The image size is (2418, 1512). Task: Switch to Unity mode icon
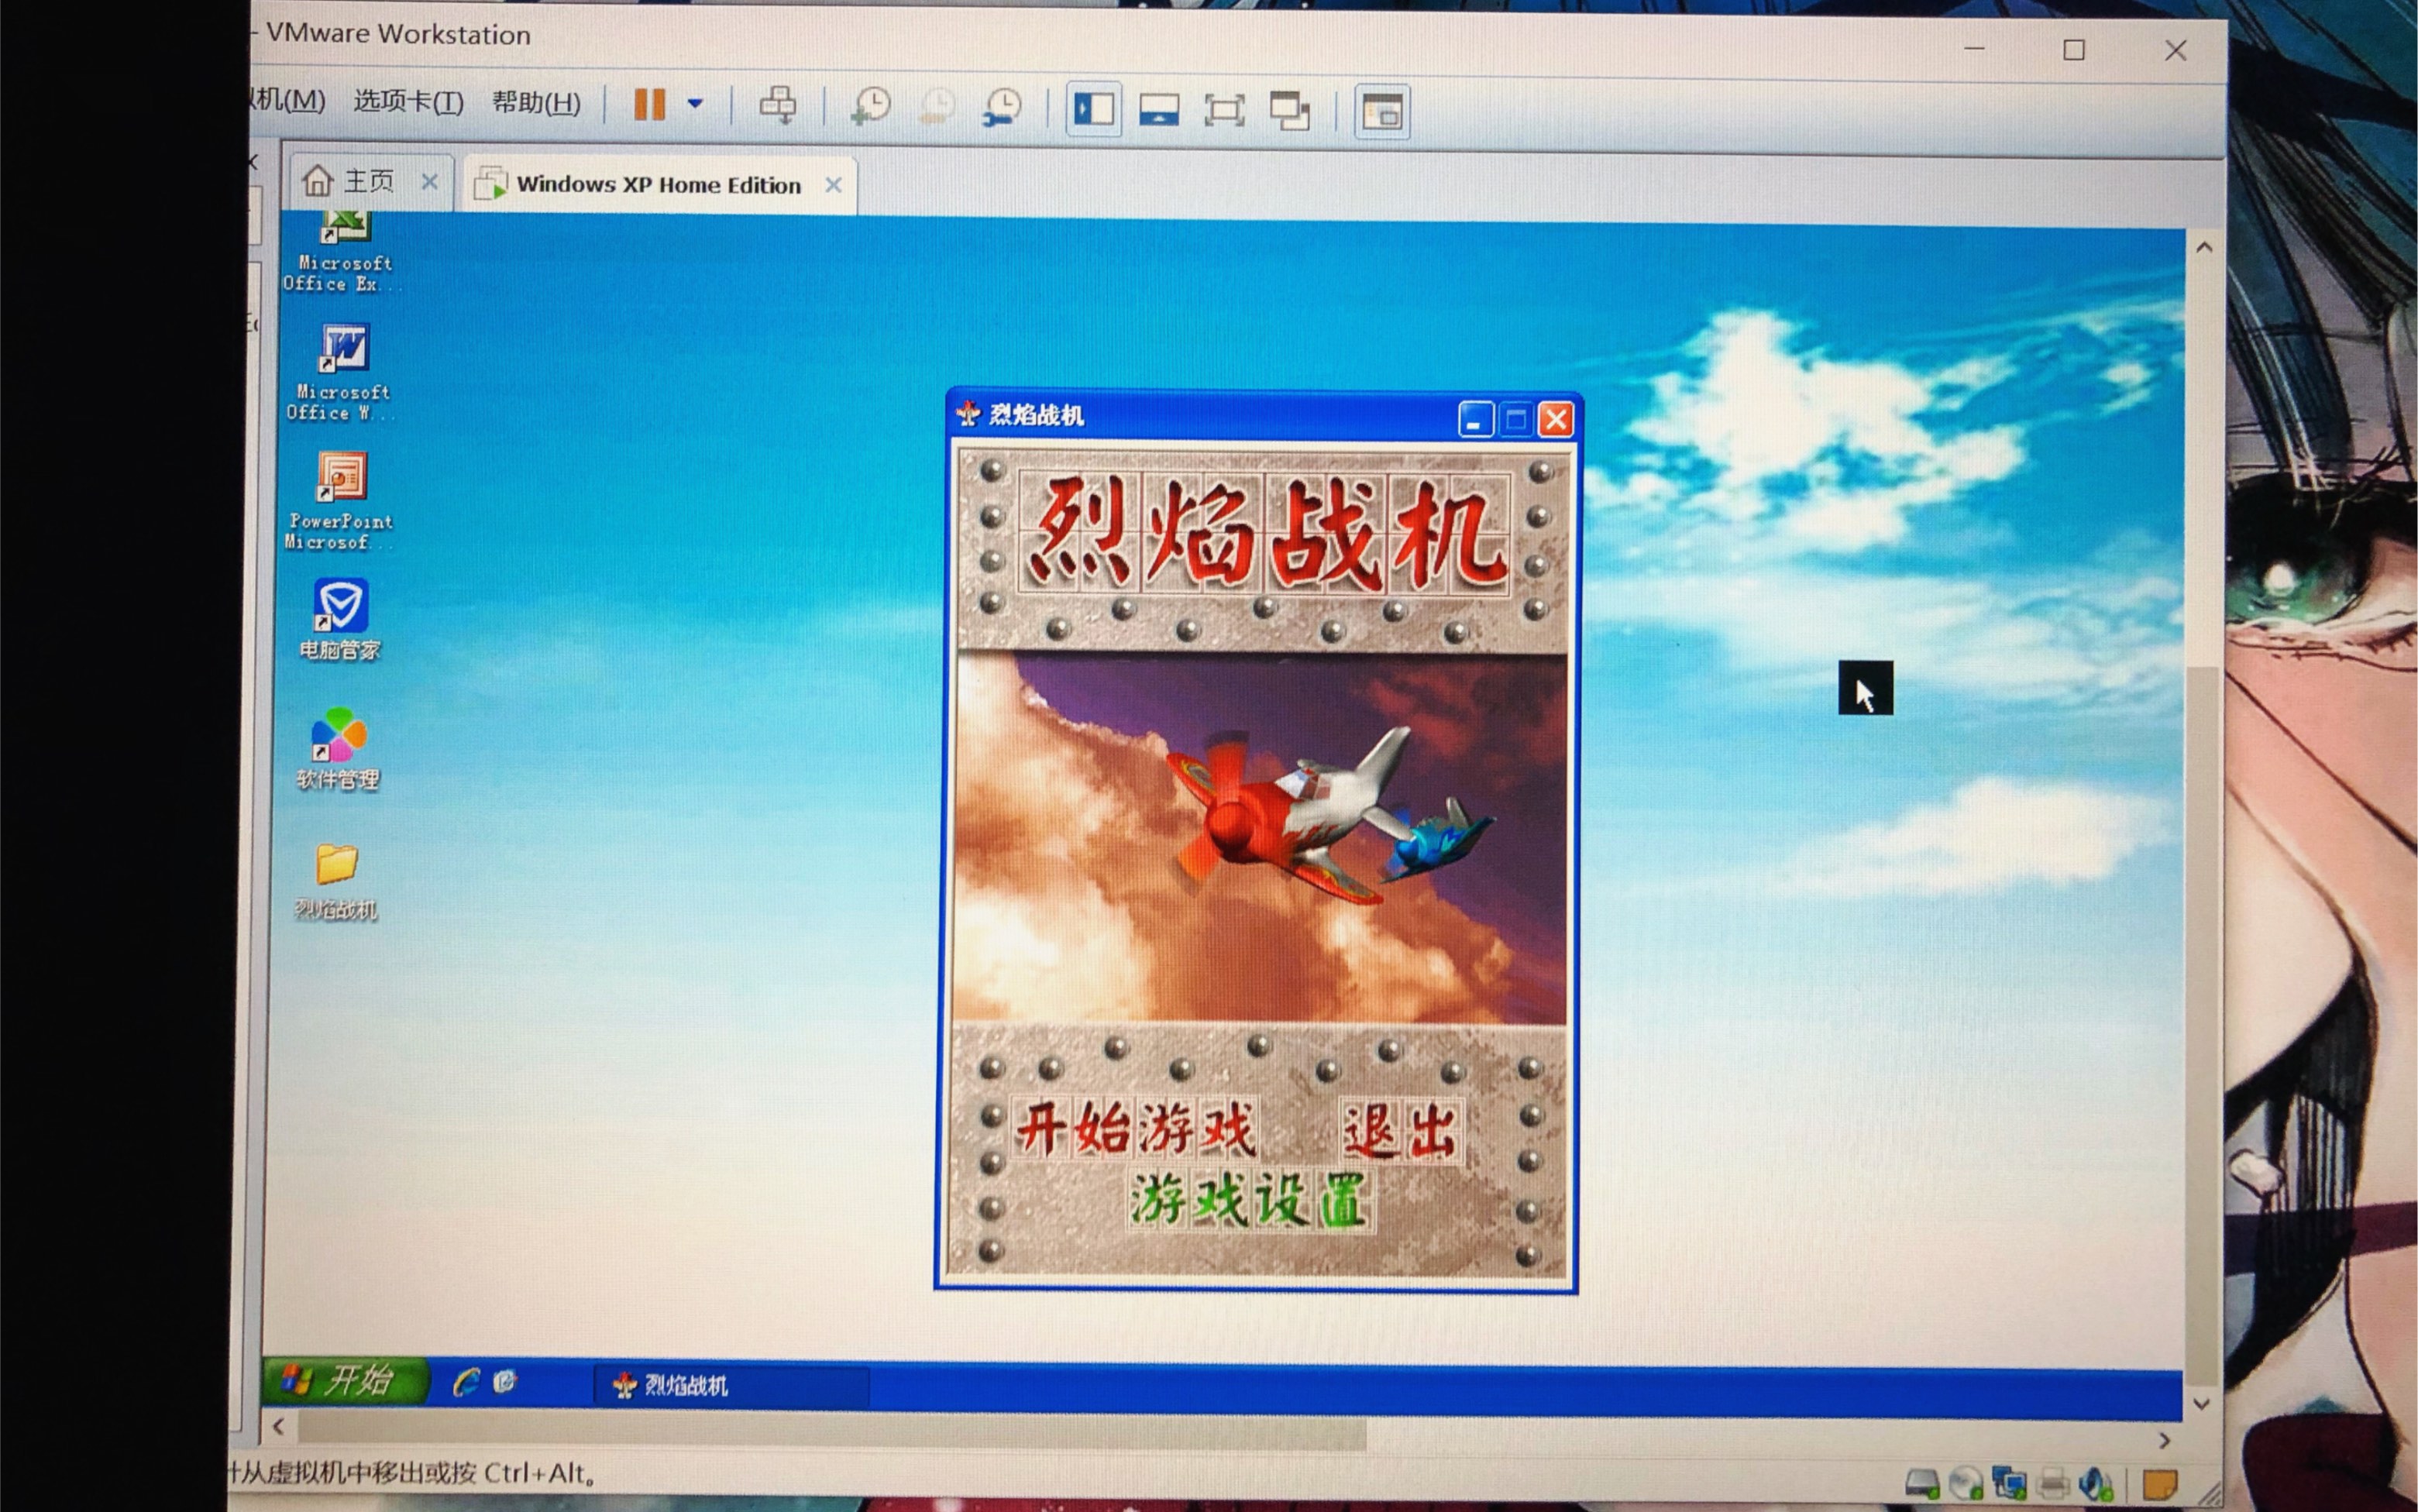click(x=1289, y=111)
